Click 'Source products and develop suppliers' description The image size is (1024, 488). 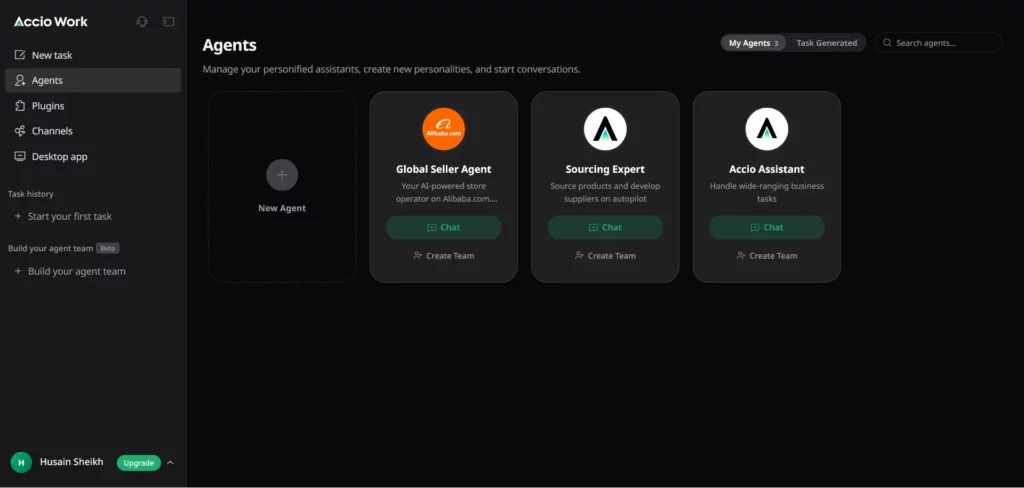point(605,192)
